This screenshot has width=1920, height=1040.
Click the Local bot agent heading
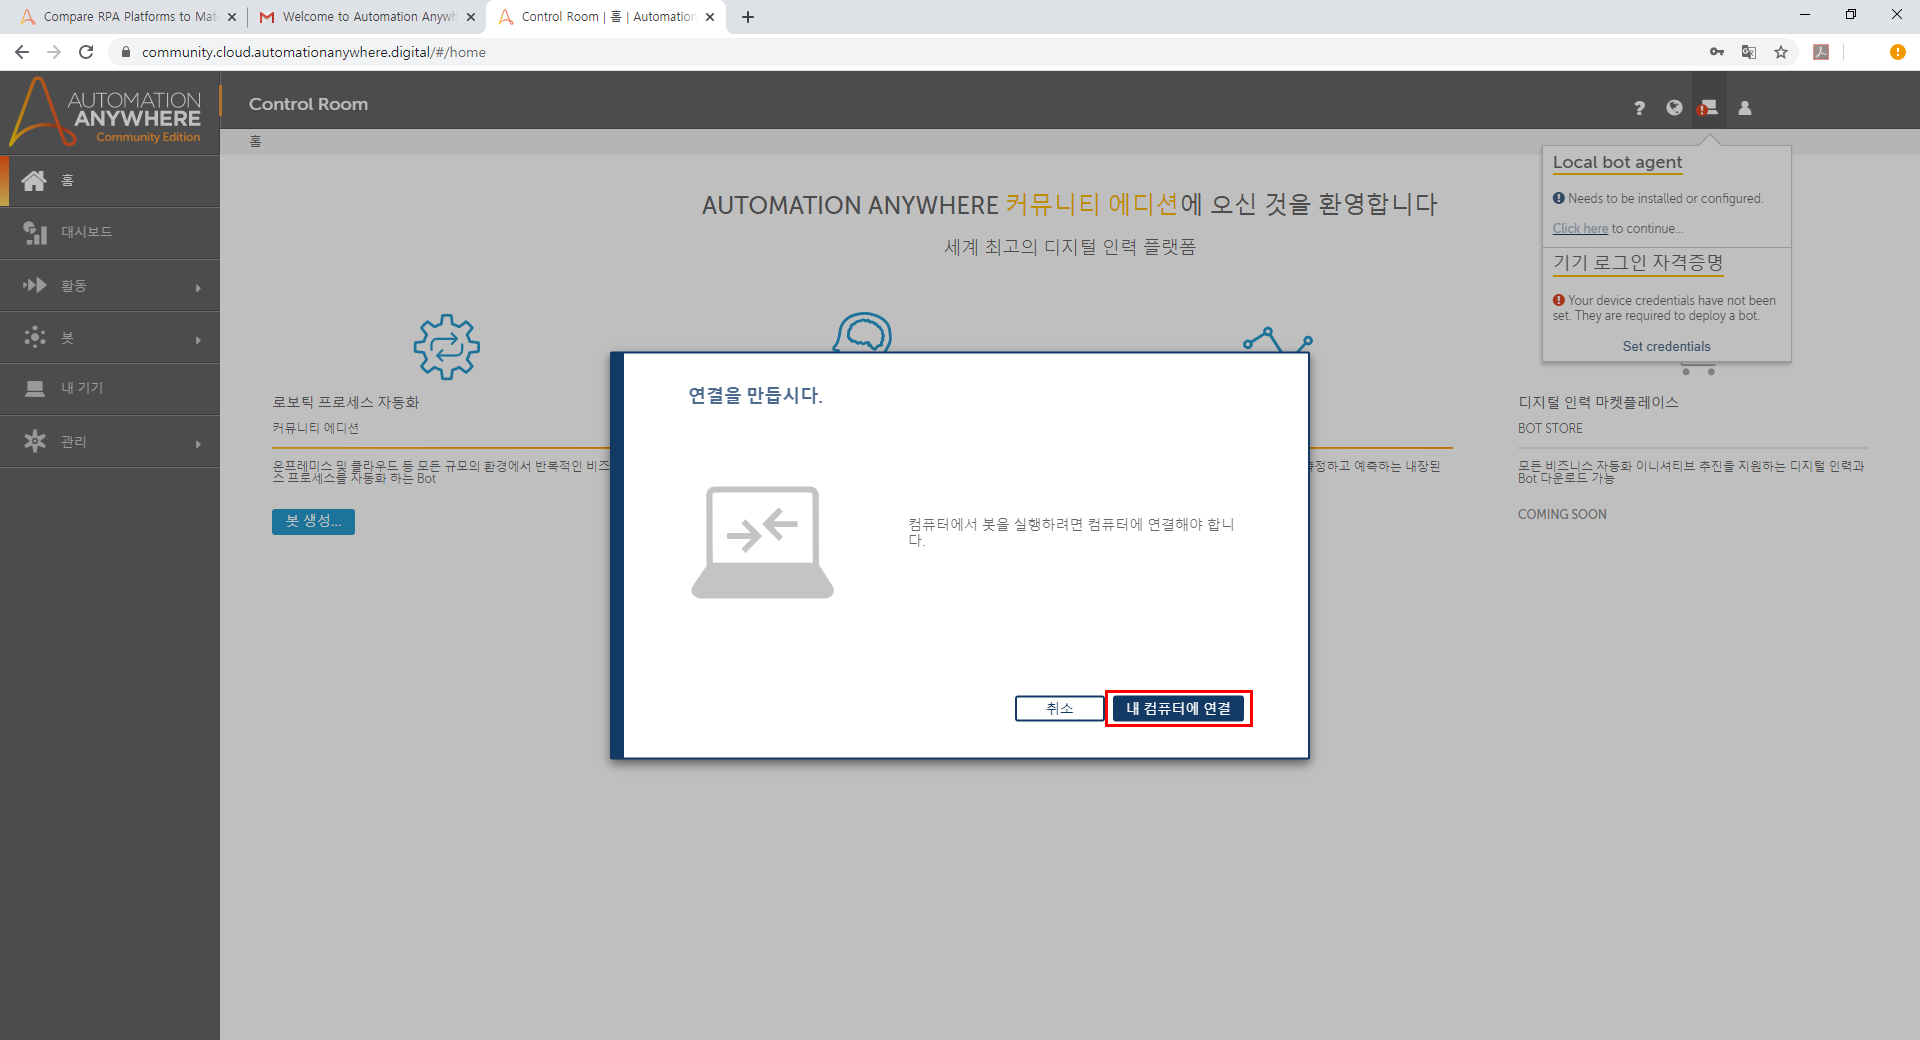(x=1617, y=162)
